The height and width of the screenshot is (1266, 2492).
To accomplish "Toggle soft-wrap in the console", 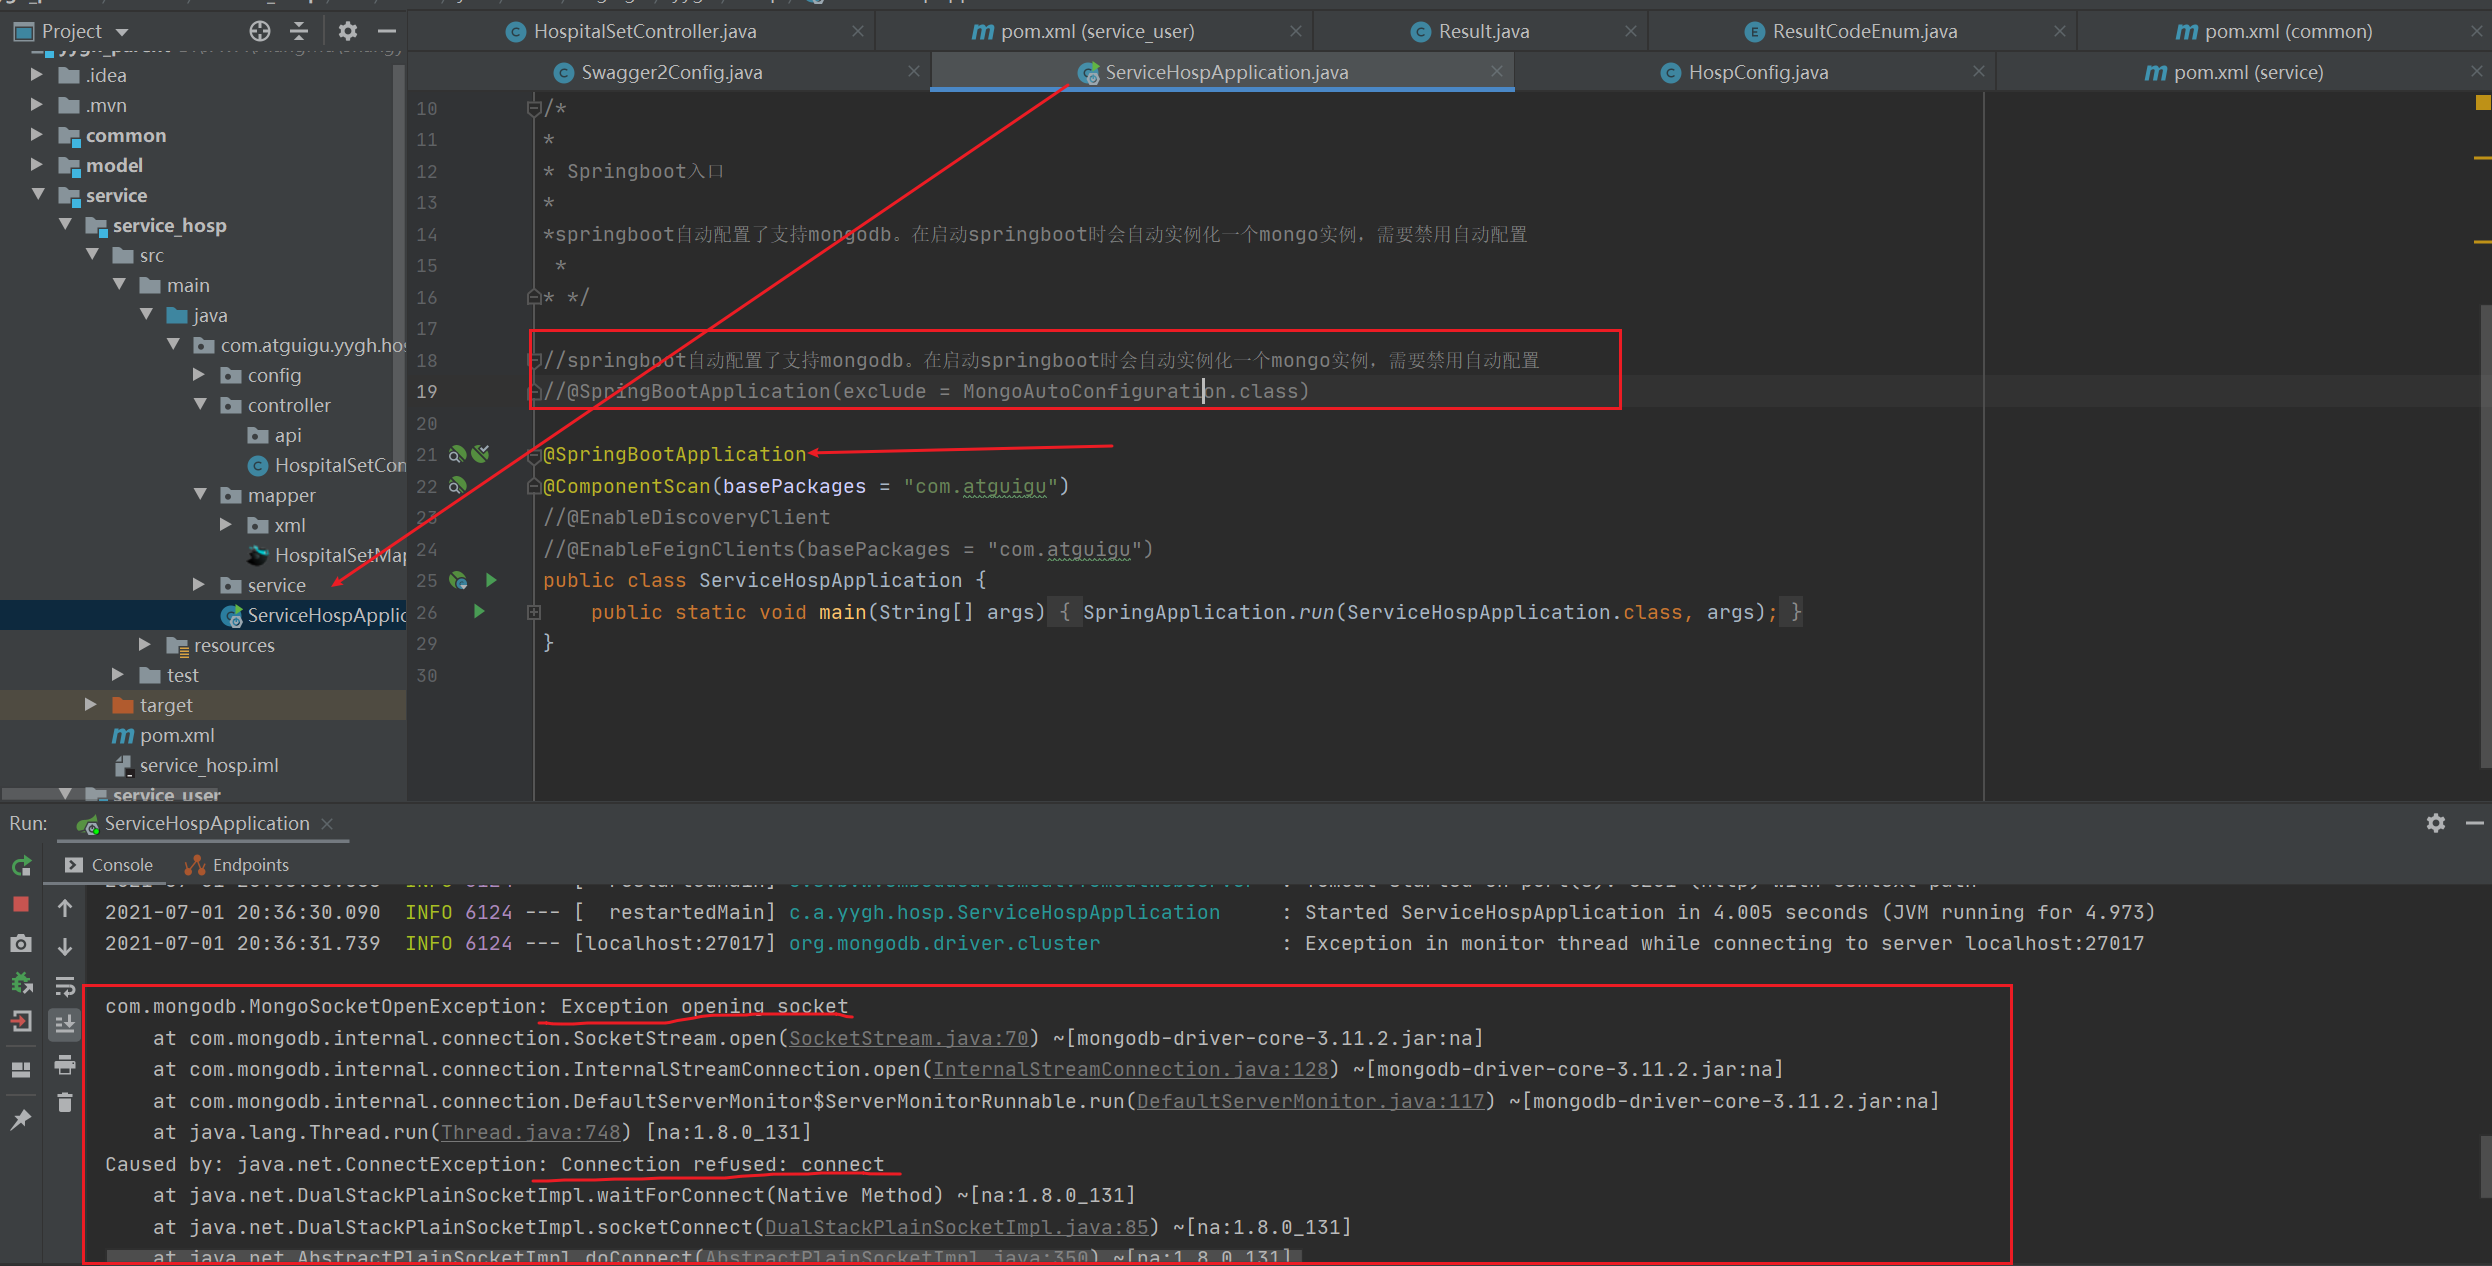I will pos(65,986).
